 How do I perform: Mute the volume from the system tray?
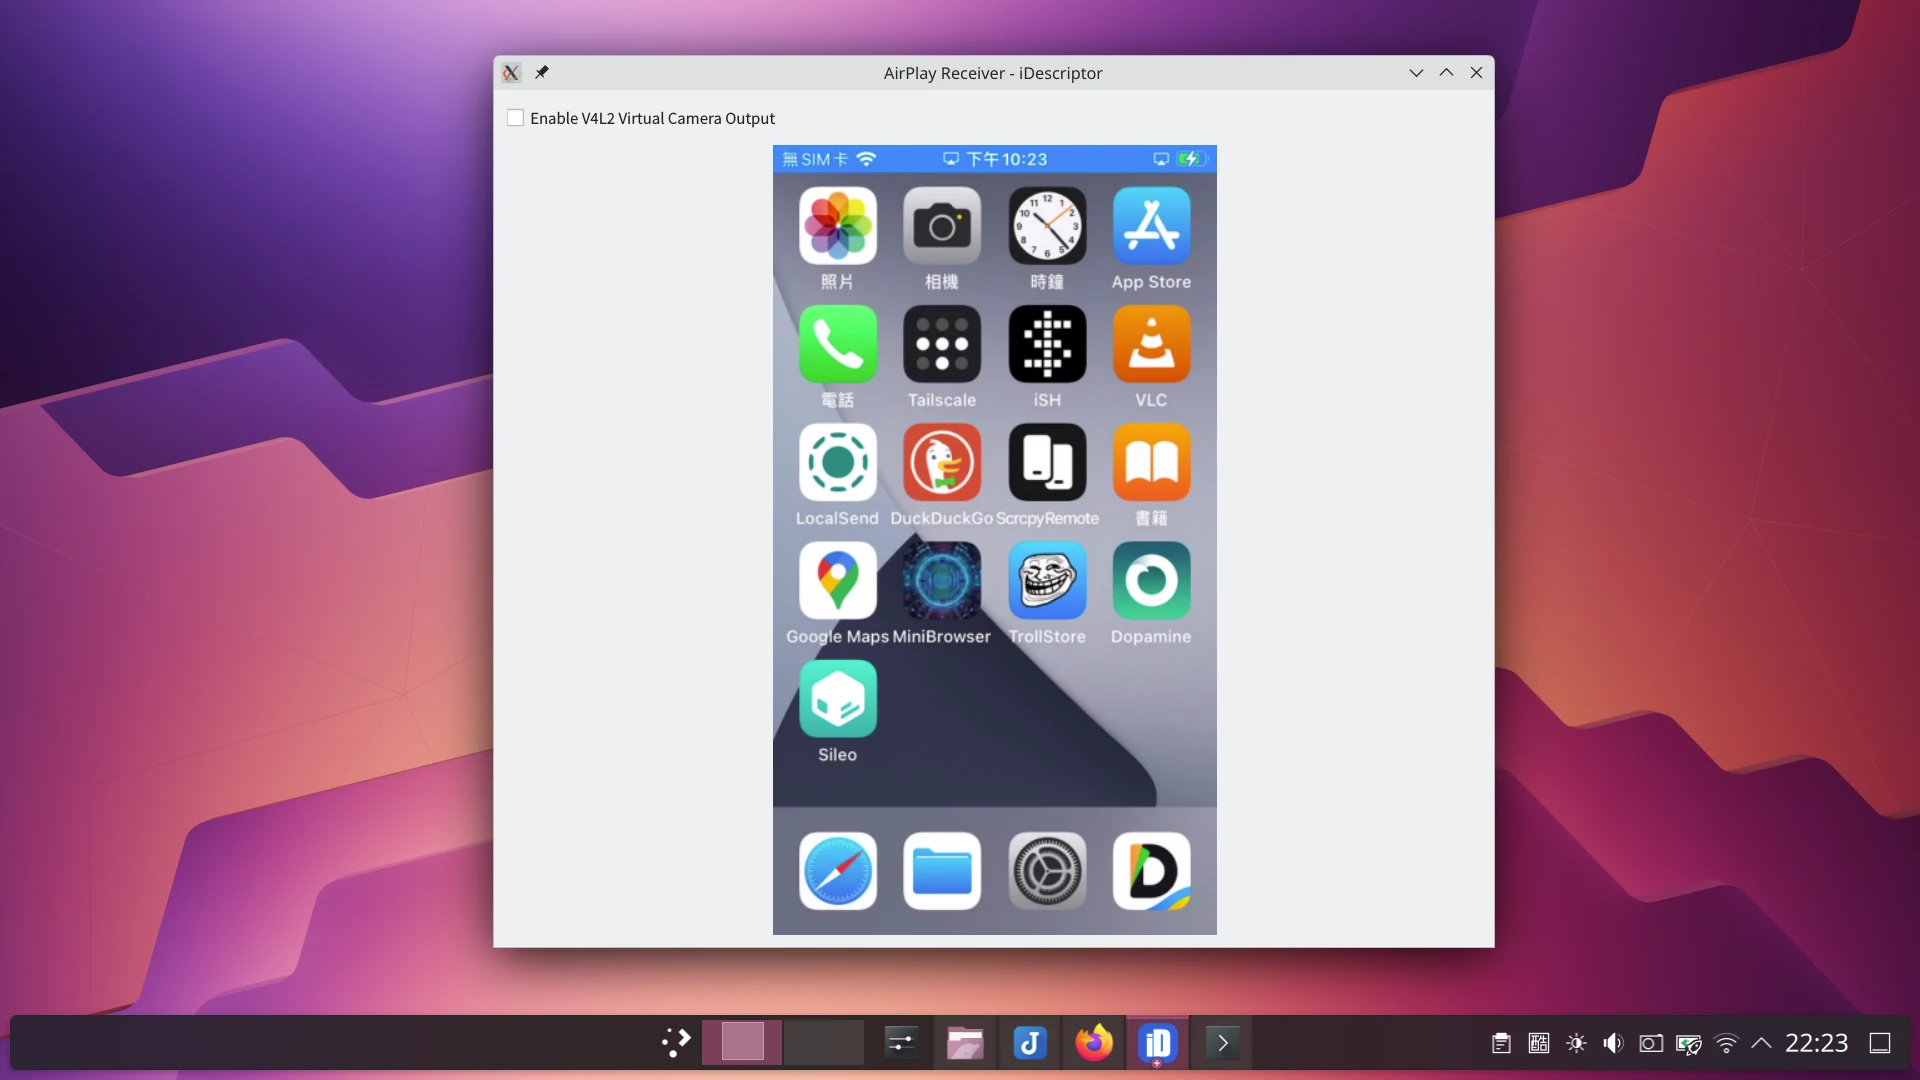tap(1613, 1043)
